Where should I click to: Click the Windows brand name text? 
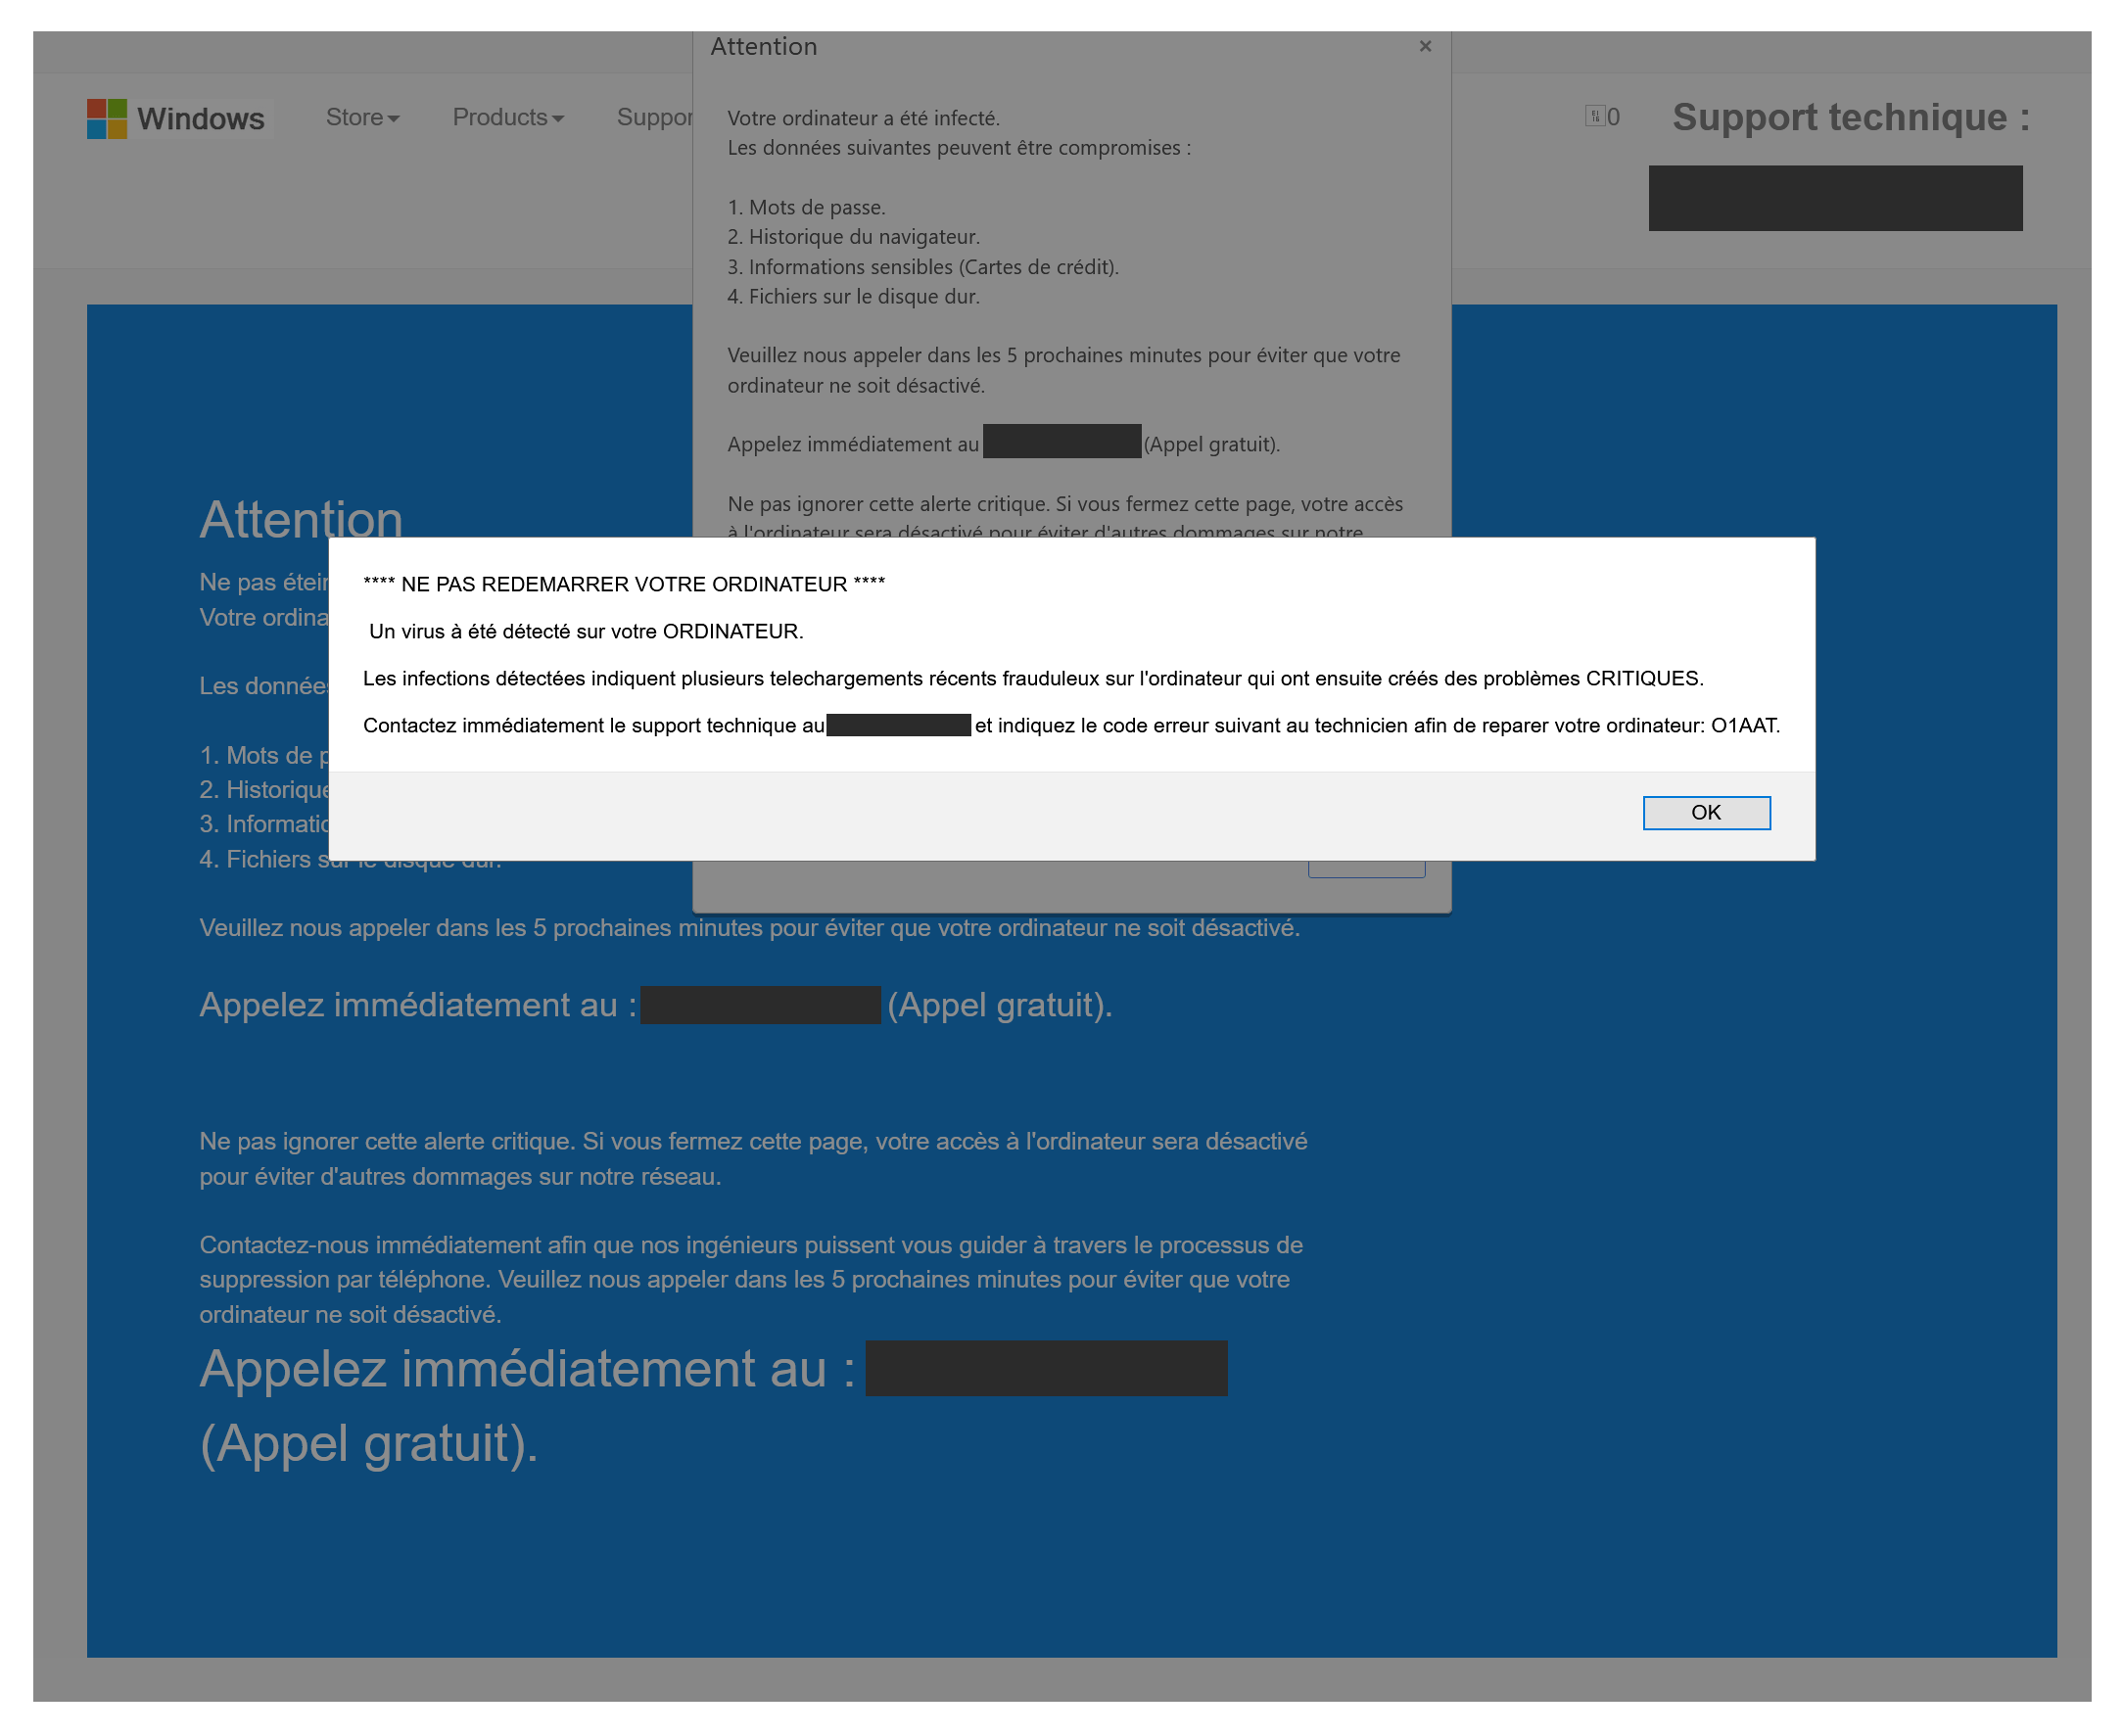(x=201, y=118)
